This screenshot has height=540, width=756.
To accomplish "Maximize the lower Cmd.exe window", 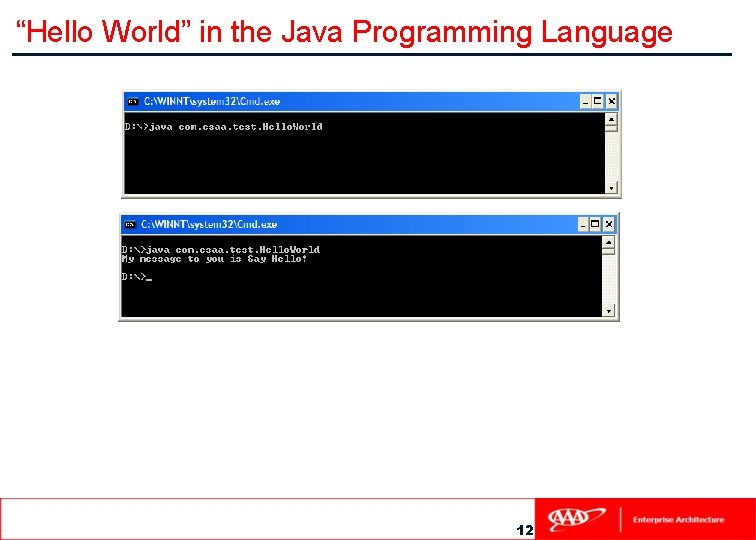I will (x=595, y=225).
